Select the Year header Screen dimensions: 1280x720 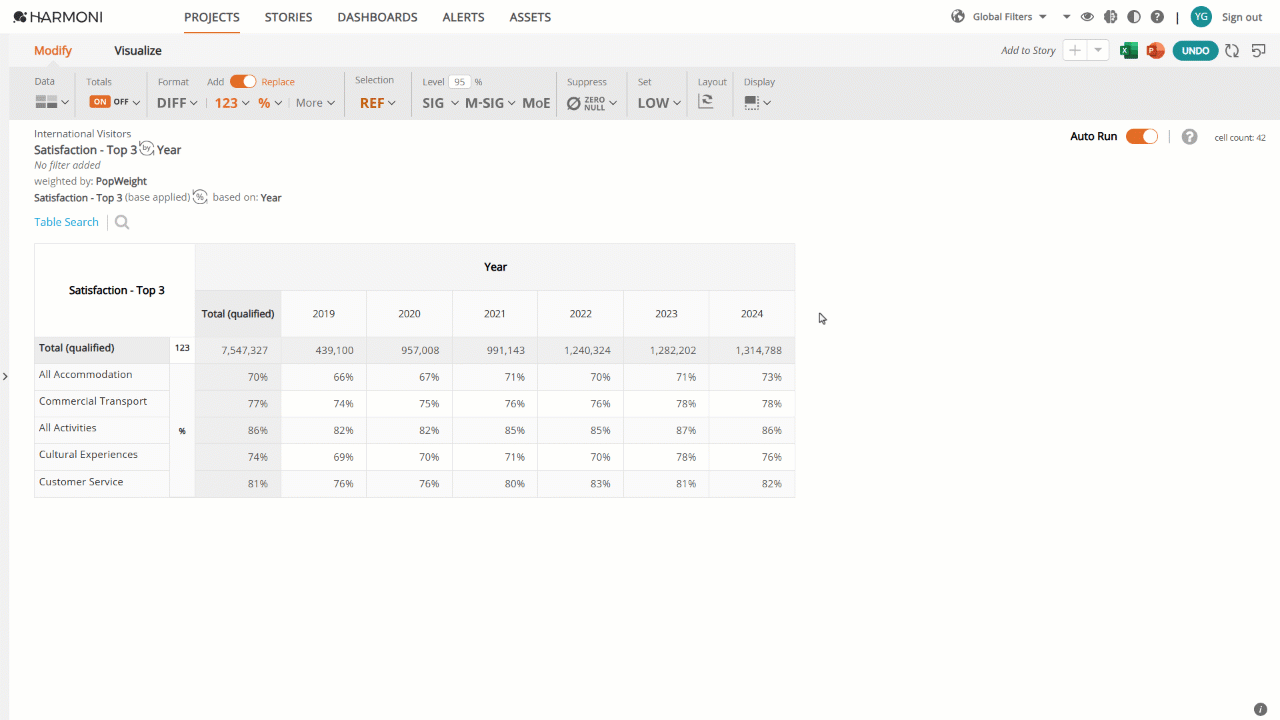tap(495, 267)
